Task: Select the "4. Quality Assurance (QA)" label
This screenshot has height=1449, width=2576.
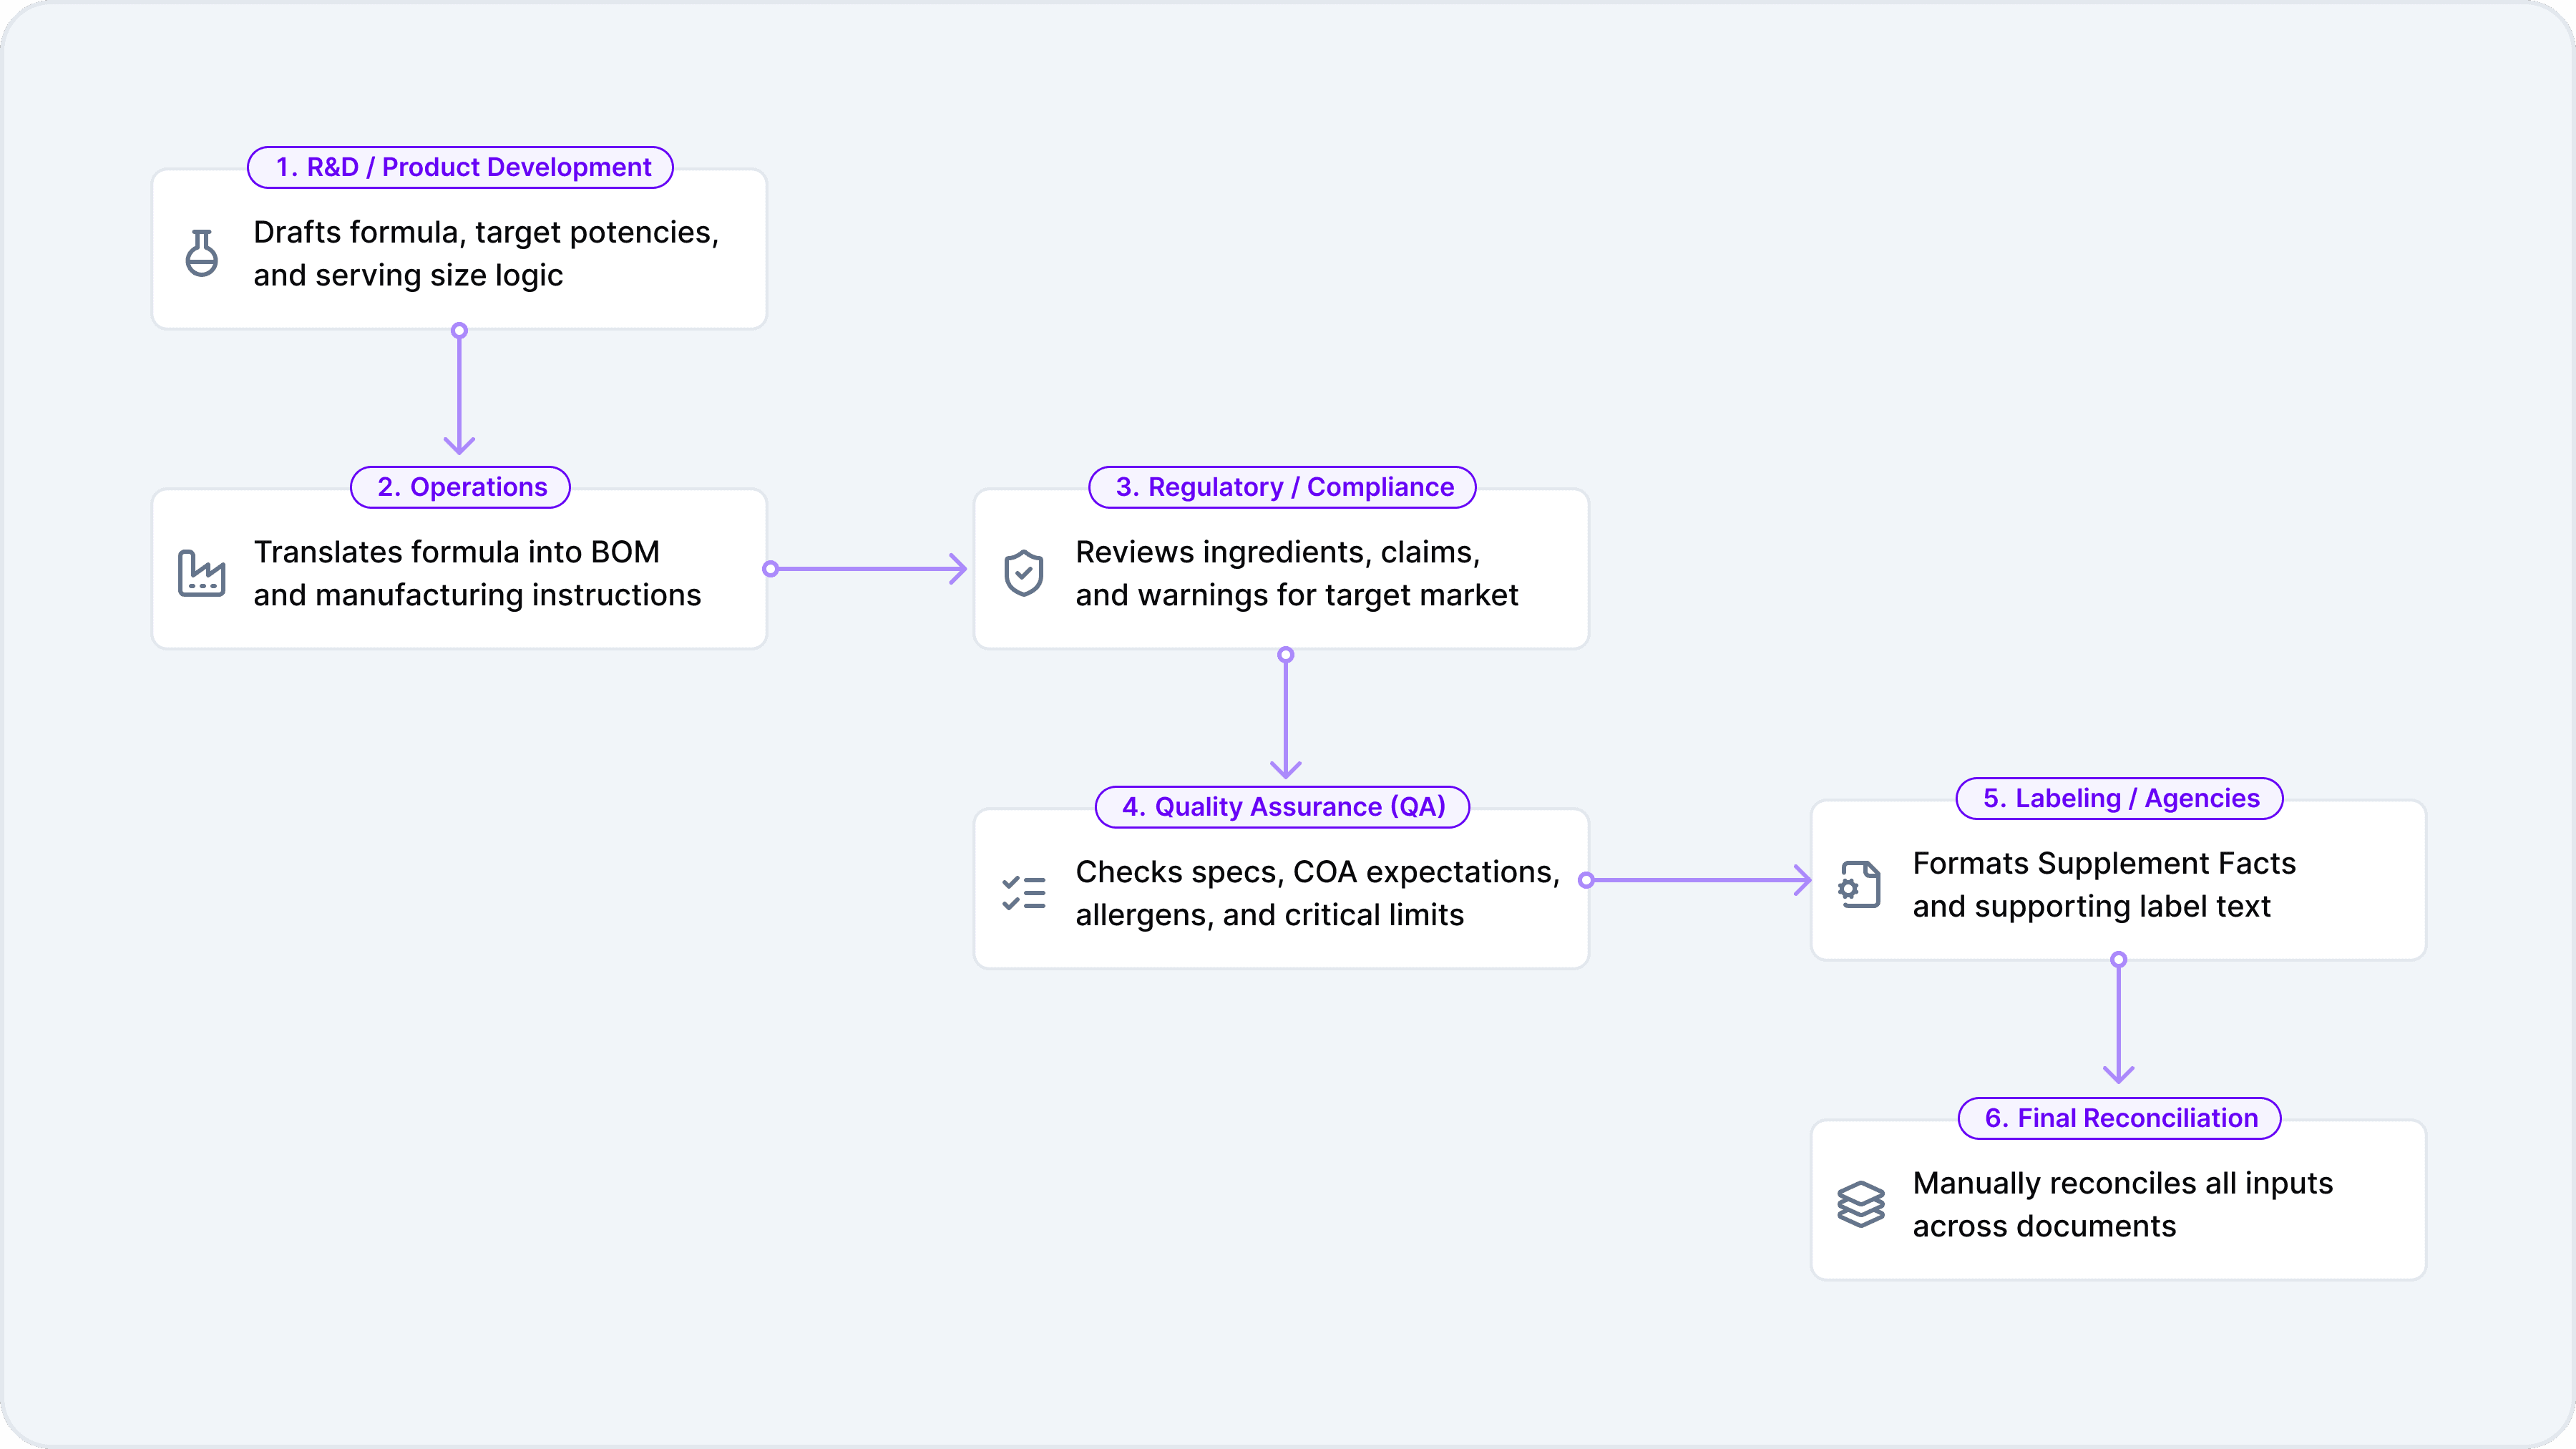Action: [x=1283, y=807]
